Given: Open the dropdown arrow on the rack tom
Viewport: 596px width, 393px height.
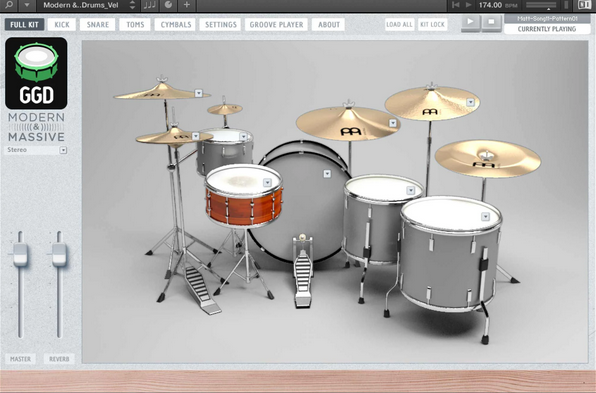Looking at the screenshot, I should [x=244, y=136].
